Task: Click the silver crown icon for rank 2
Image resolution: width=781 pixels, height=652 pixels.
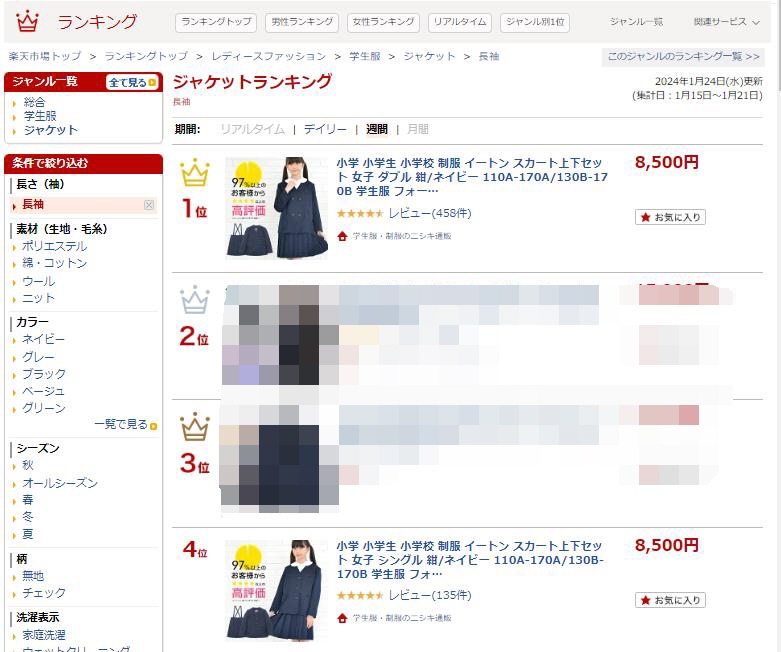Action: [195, 300]
